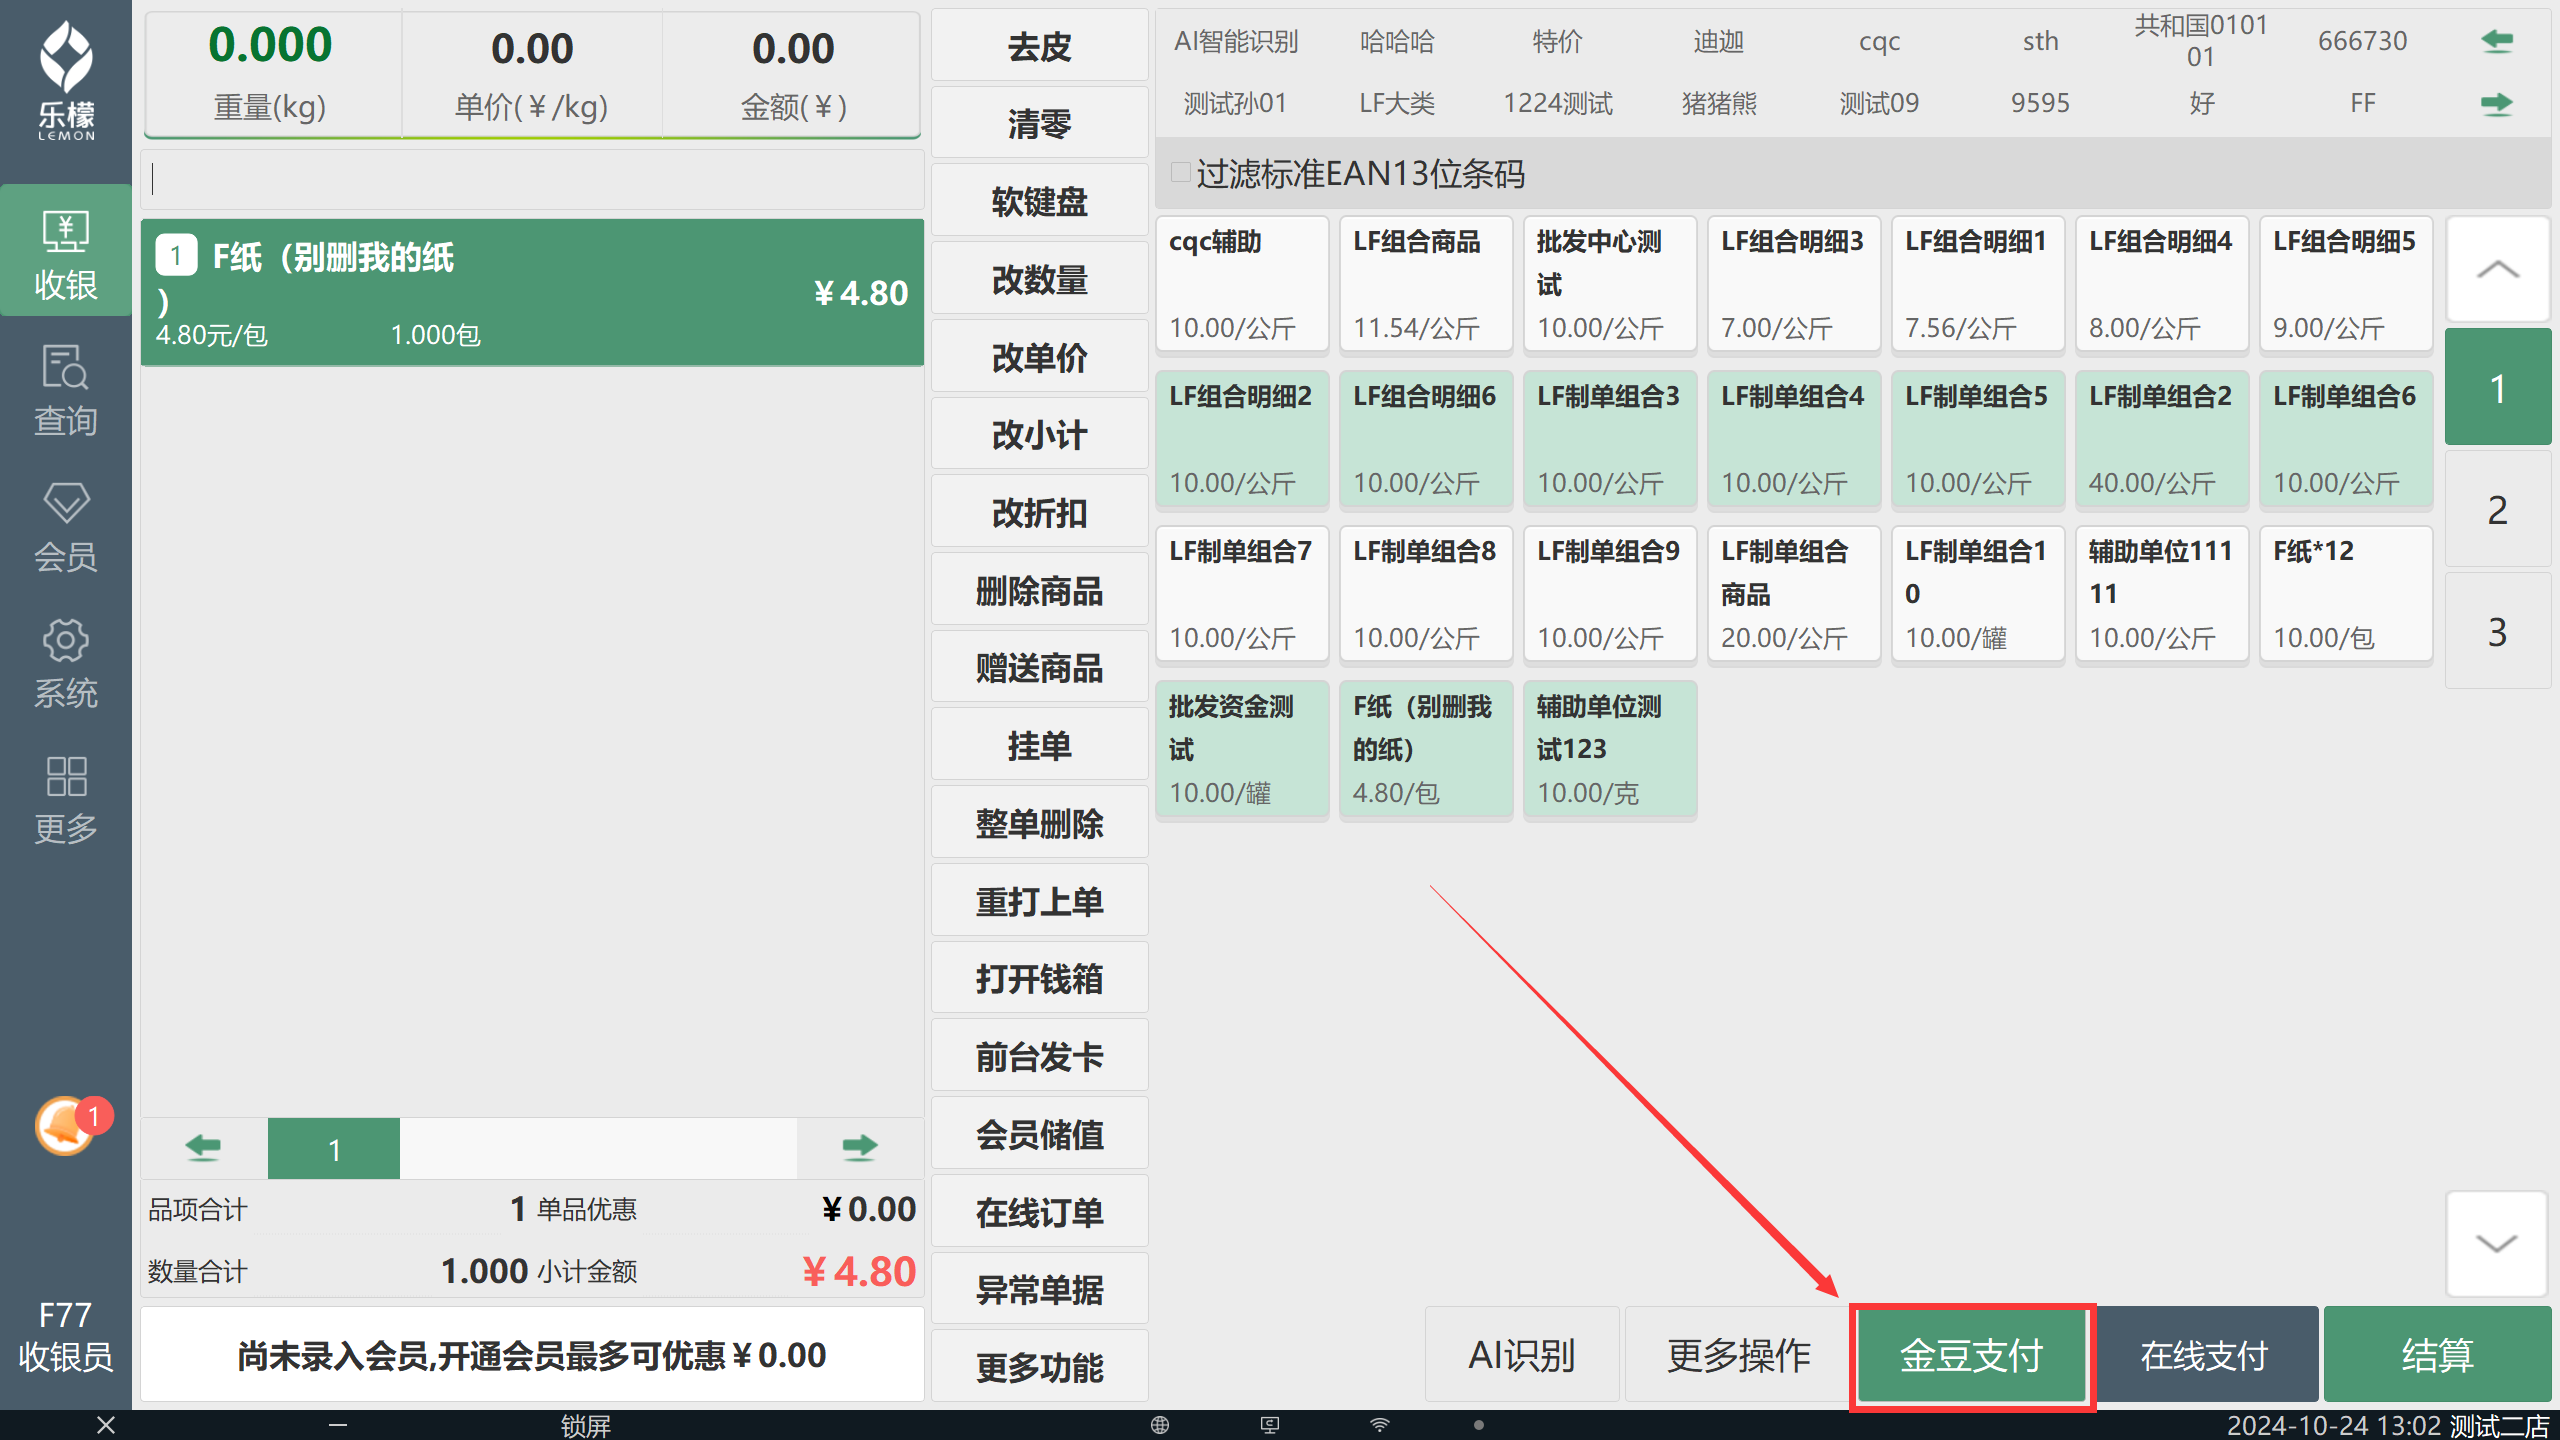This screenshot has height=1440, width=2560.
Task: Click the 在线支付 online payment button
Action: pyautogui.click(x=2205, y=1355)
